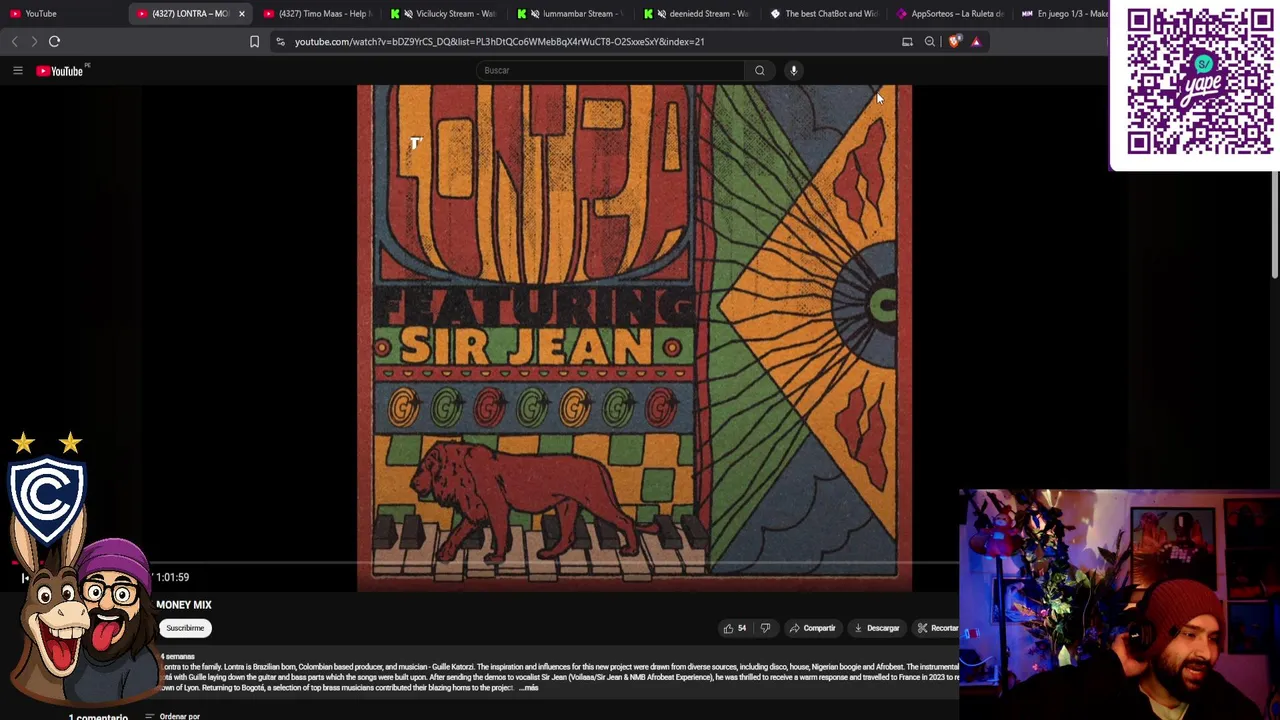Switch to The best ChatBot tab
This screenshot has width=1280, height=720.
(823, 13)
